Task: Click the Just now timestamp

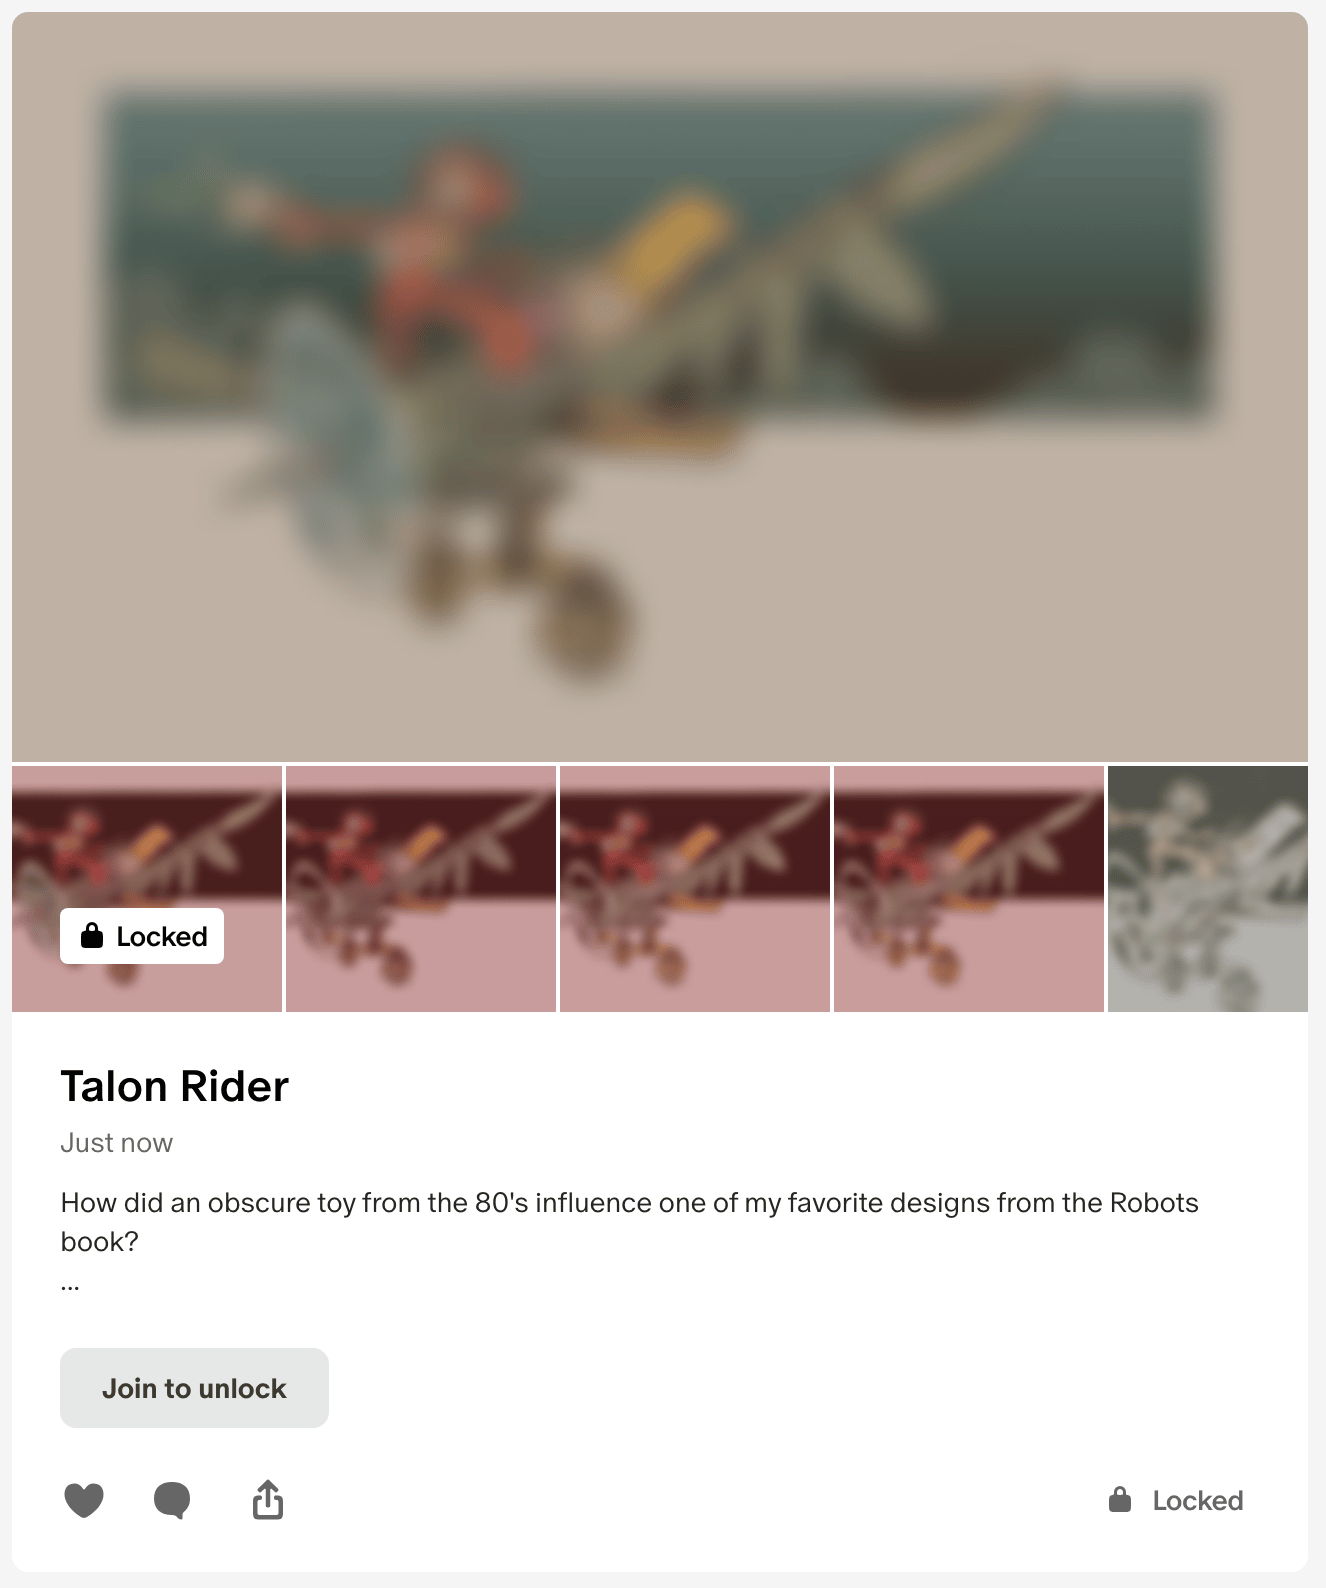Action: click(x=116, y=1143)
